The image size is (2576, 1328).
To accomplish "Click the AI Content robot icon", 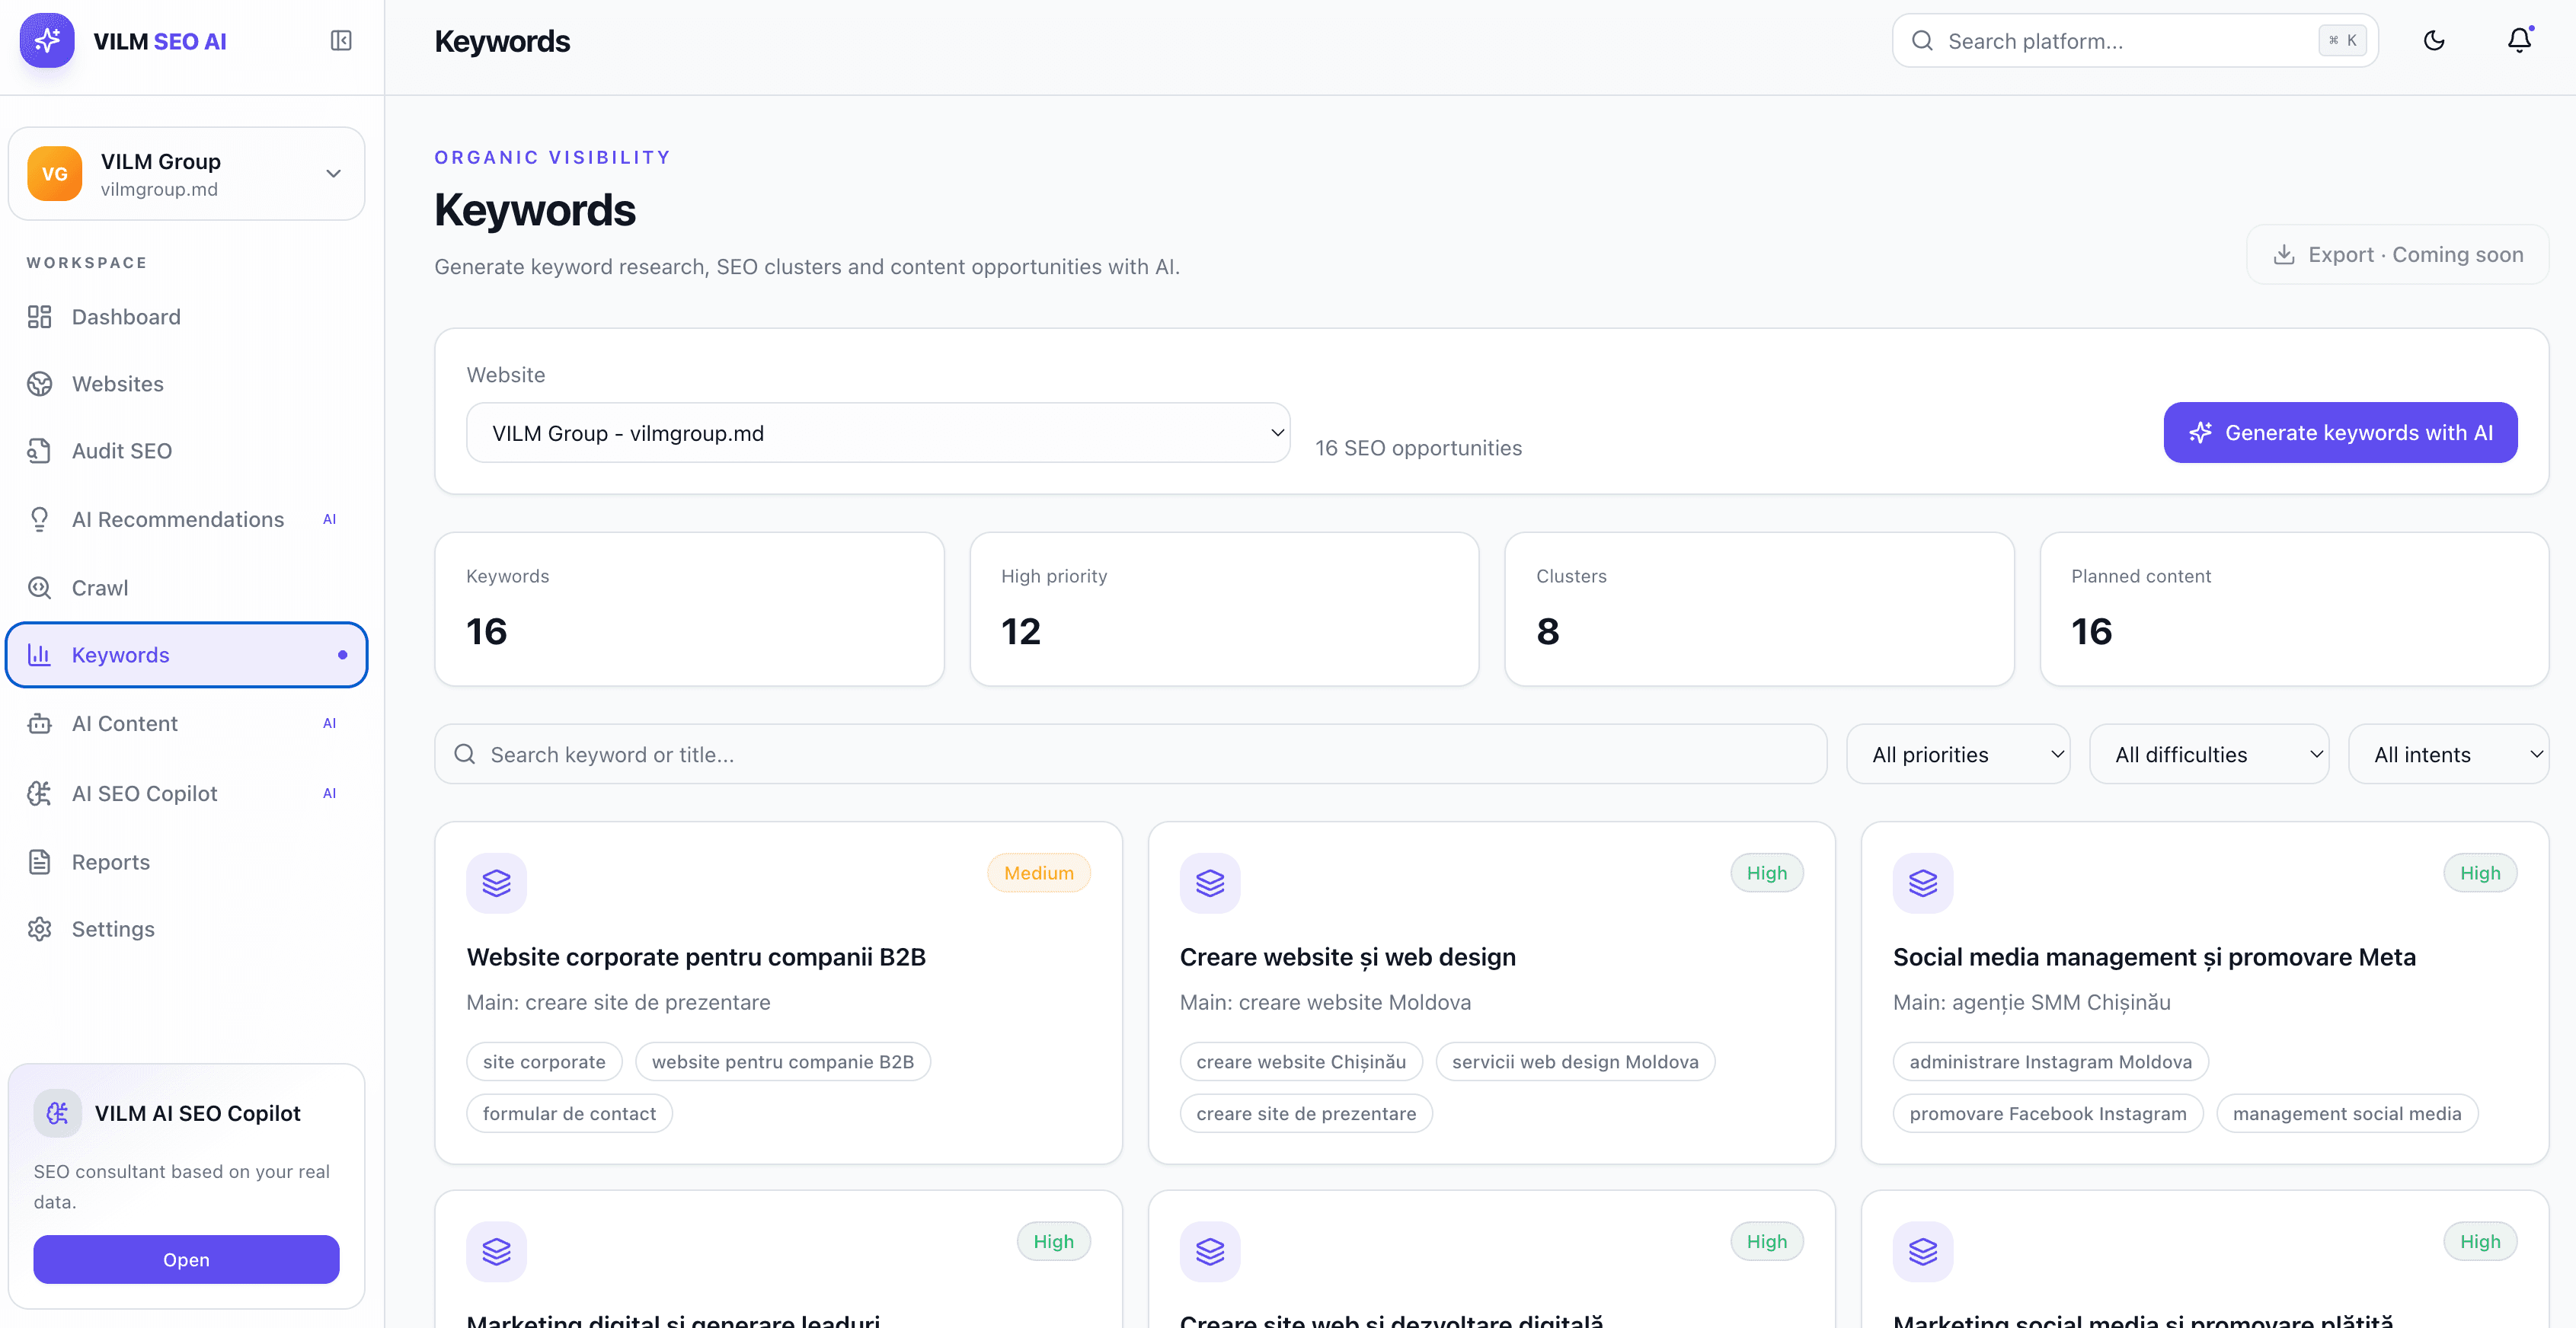I will (x=40, y=723).
